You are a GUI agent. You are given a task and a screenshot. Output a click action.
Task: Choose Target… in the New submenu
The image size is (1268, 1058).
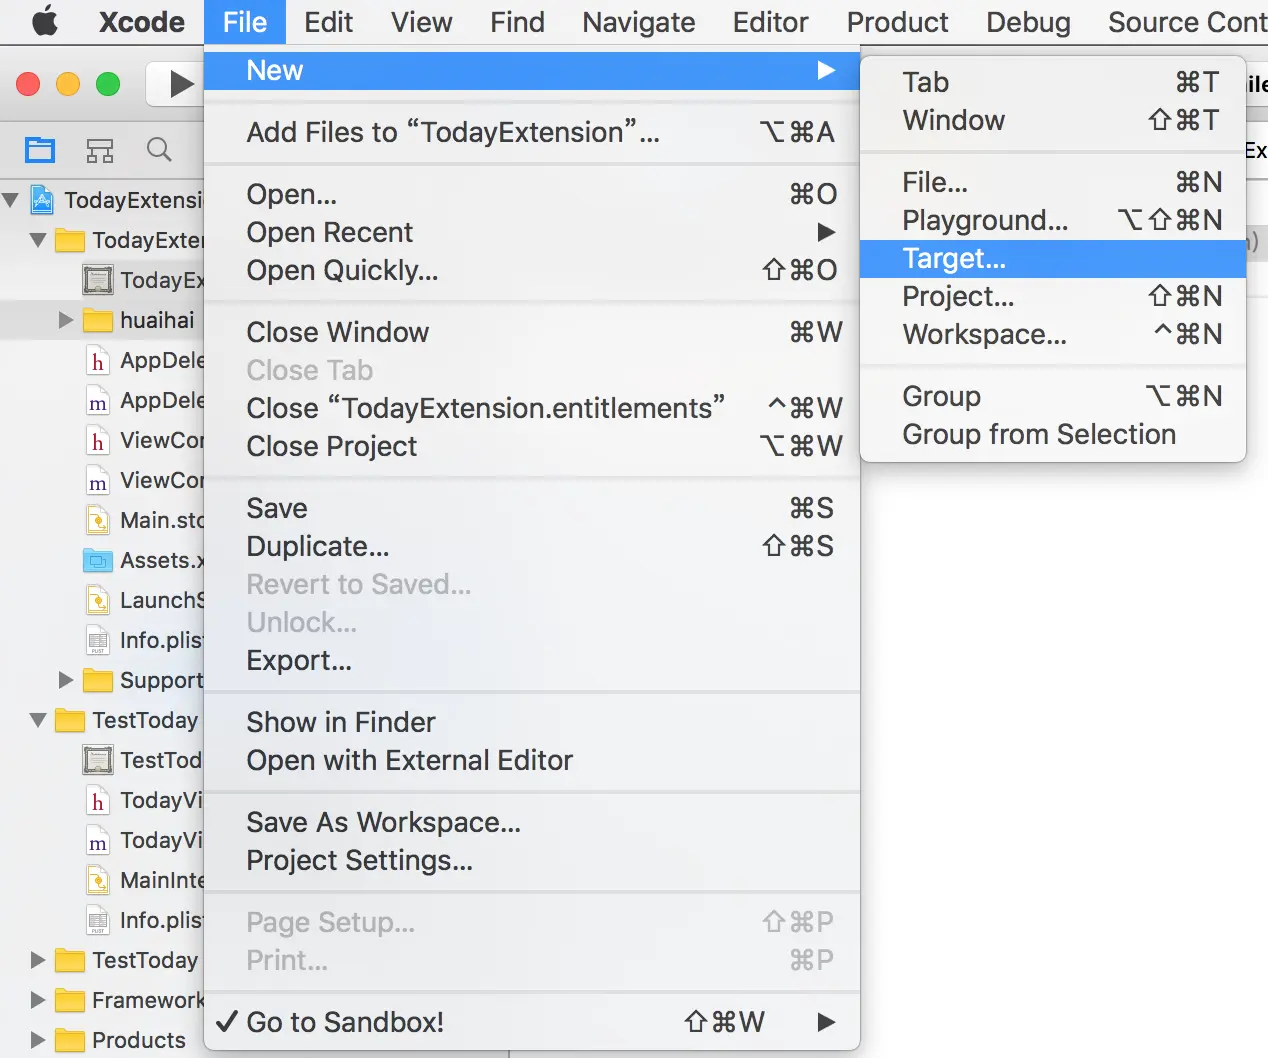pyautogui.click(x=1053, y=258)
